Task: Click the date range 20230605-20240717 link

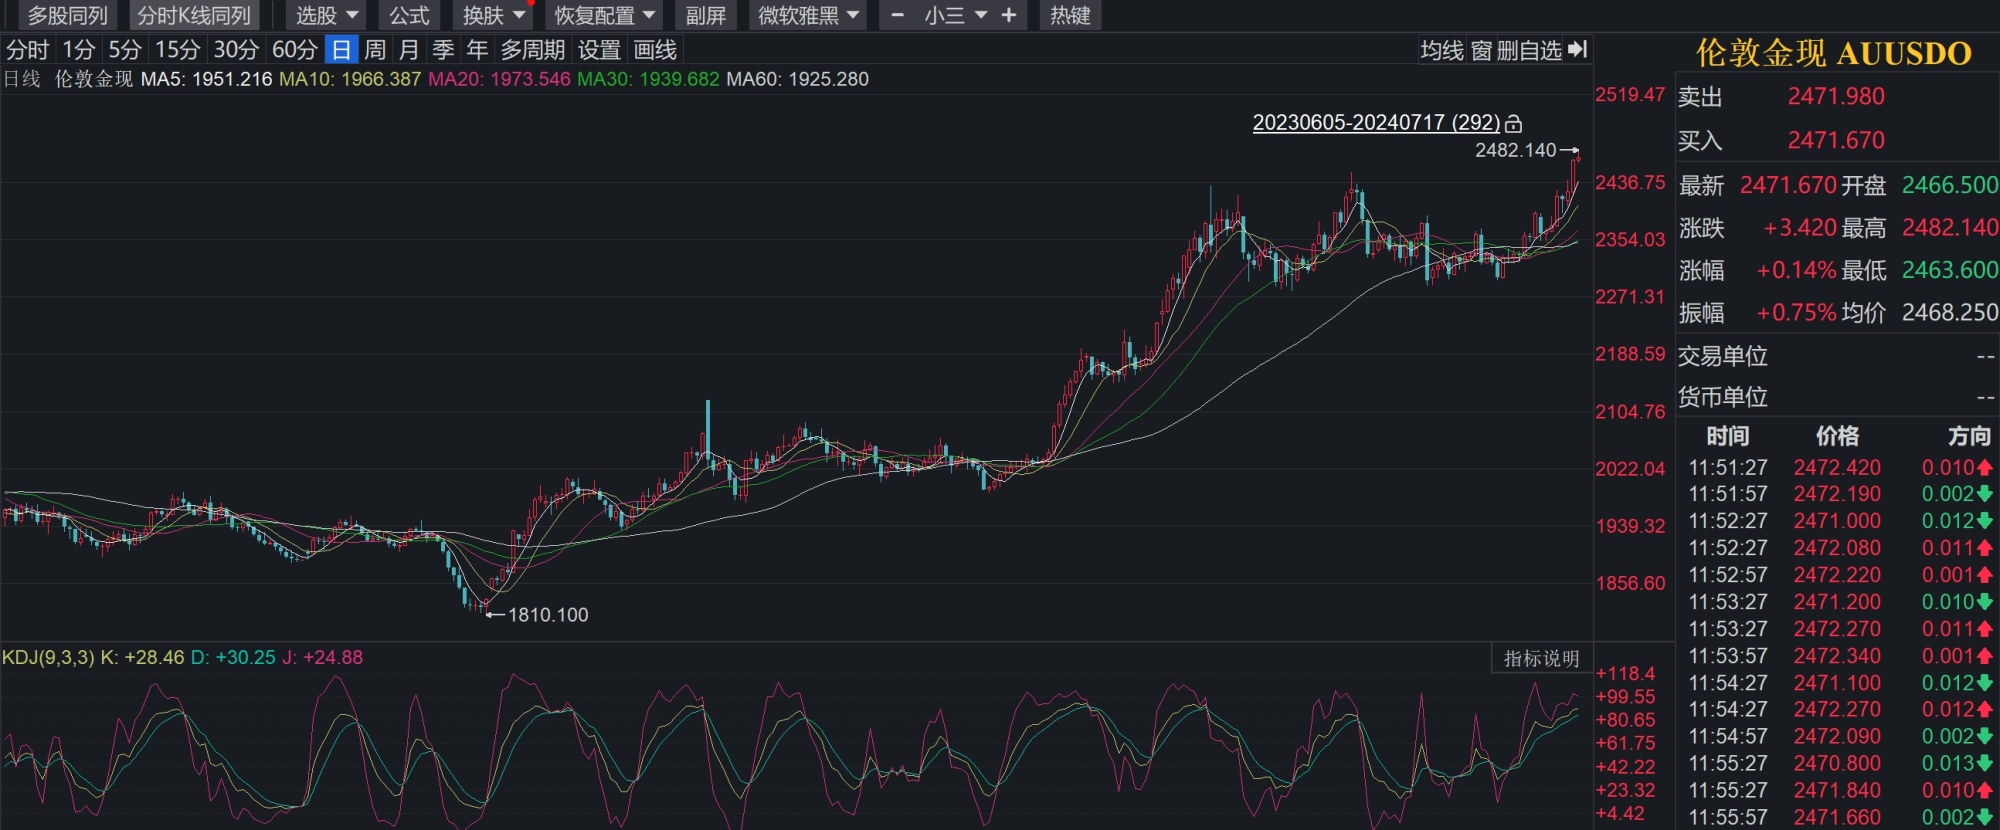Action: pos(1376,122)
